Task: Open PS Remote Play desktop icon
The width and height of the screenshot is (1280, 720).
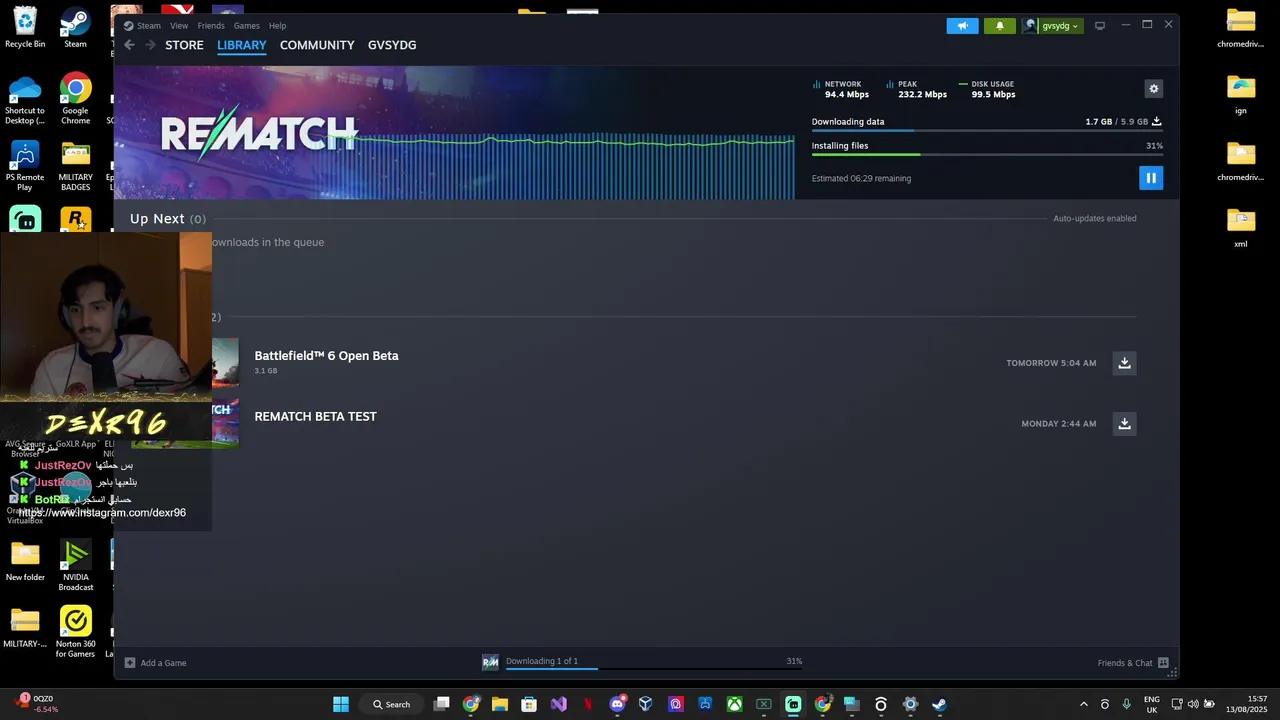Action: point(25,165)
